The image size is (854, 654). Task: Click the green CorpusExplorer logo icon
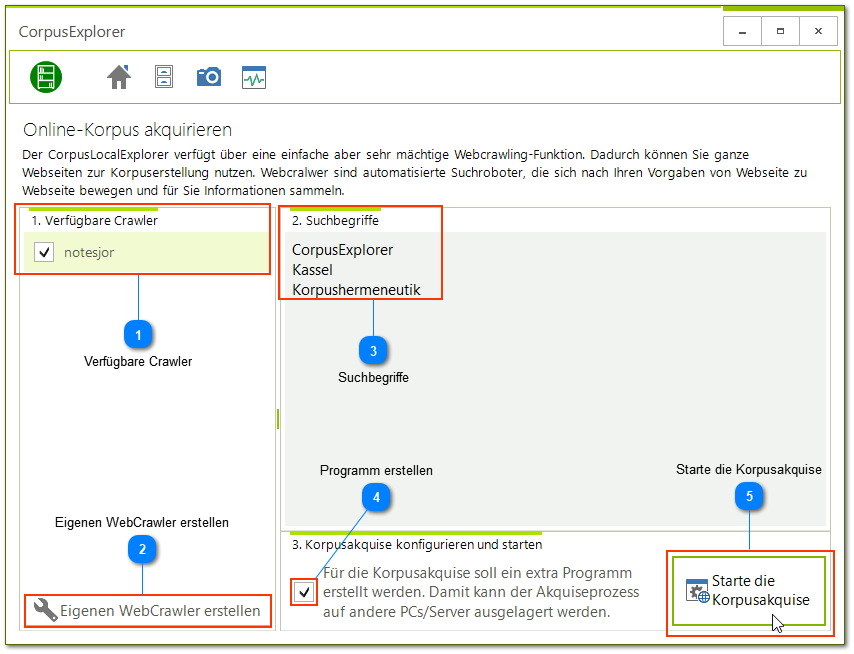coord(46,77)
